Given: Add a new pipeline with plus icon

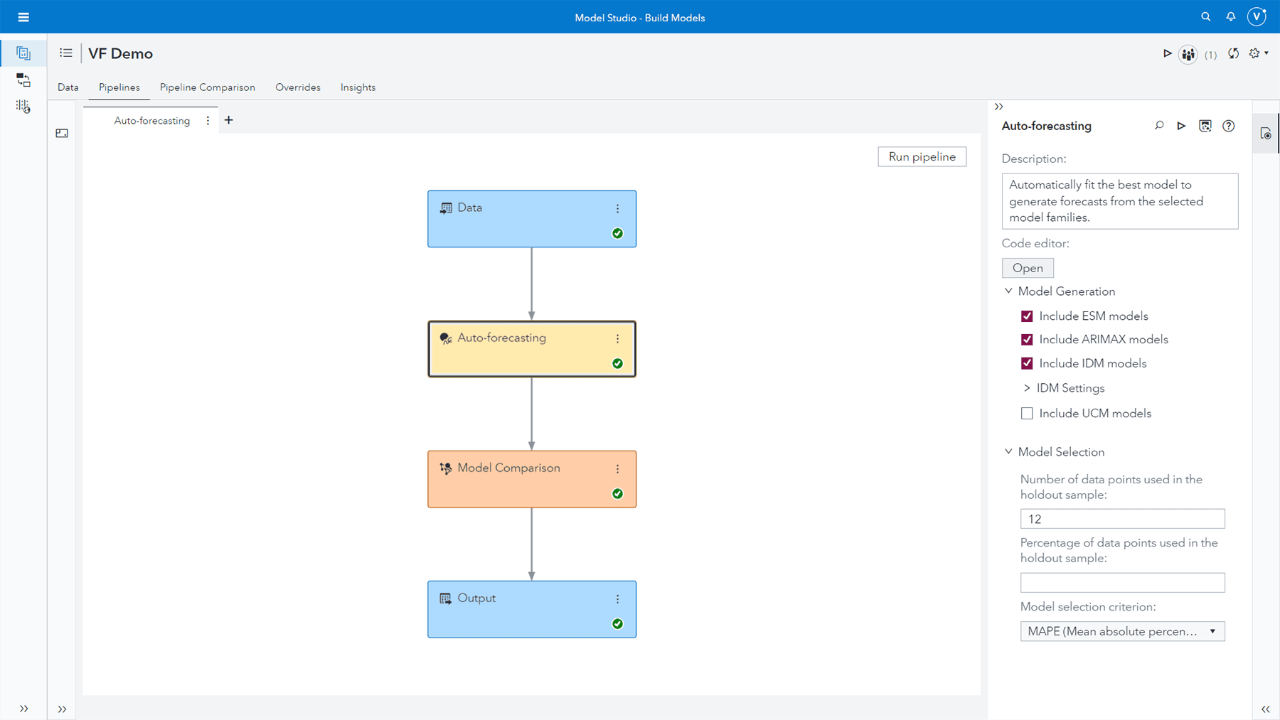Looking at the screenshot, I should 229,120.
